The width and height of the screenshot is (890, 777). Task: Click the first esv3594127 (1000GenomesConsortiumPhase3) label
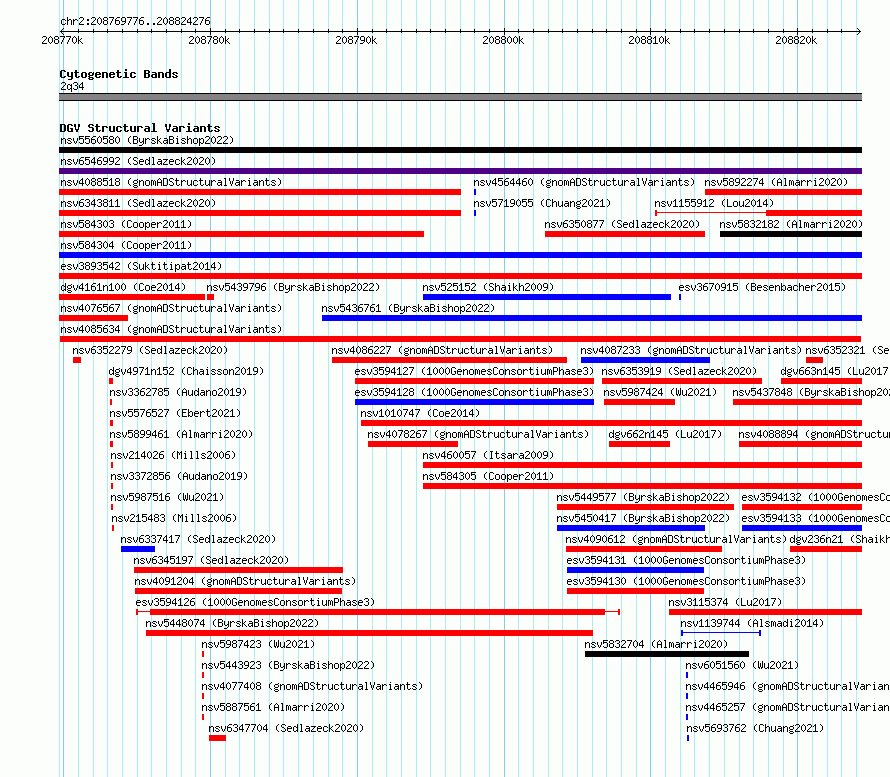(474, 371)
